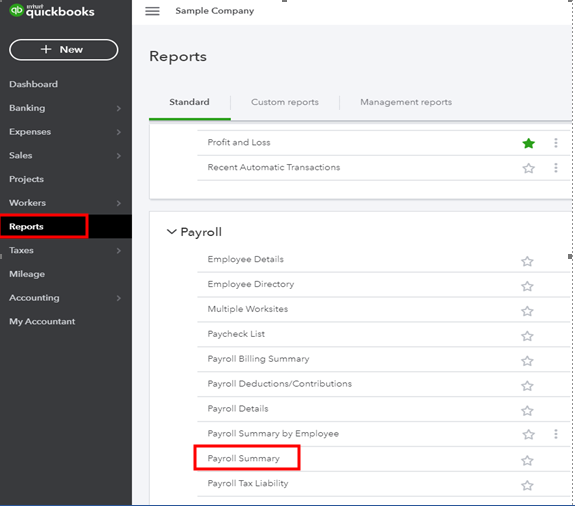Open more options for Profit and Loss

[x=556, y=143]
